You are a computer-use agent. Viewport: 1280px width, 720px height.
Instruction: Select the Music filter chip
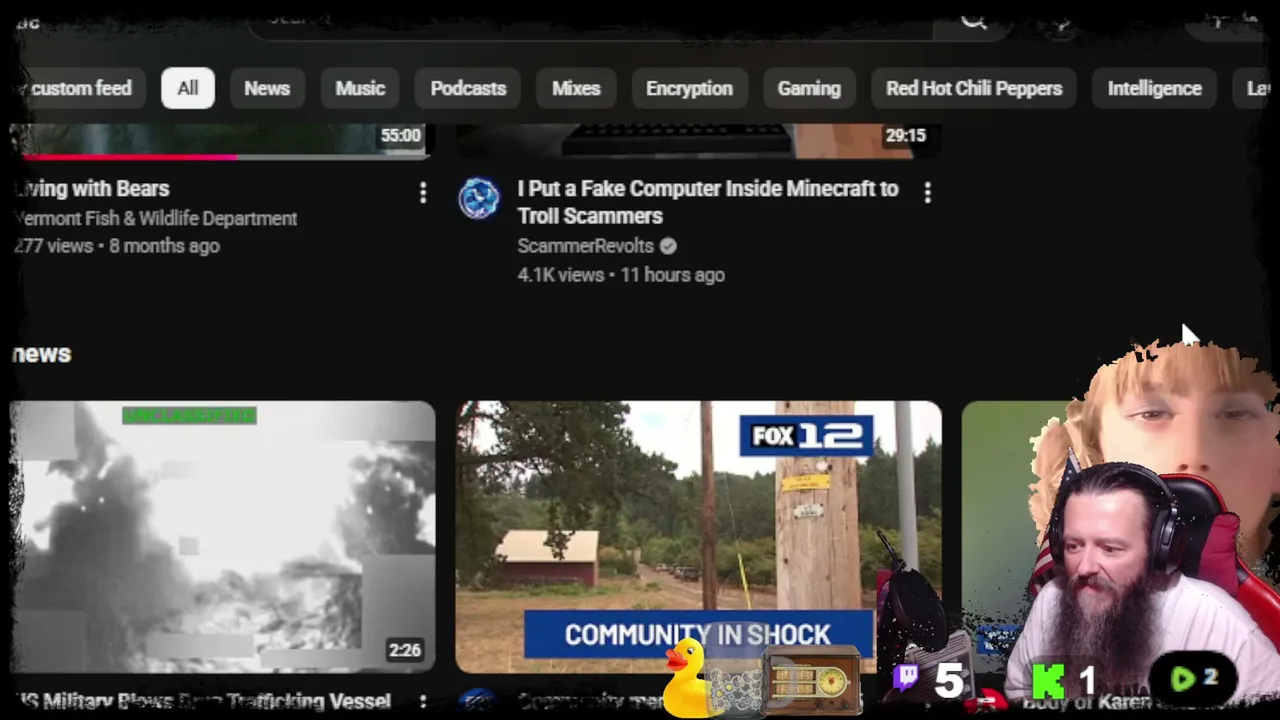click(x=360, y=88)
